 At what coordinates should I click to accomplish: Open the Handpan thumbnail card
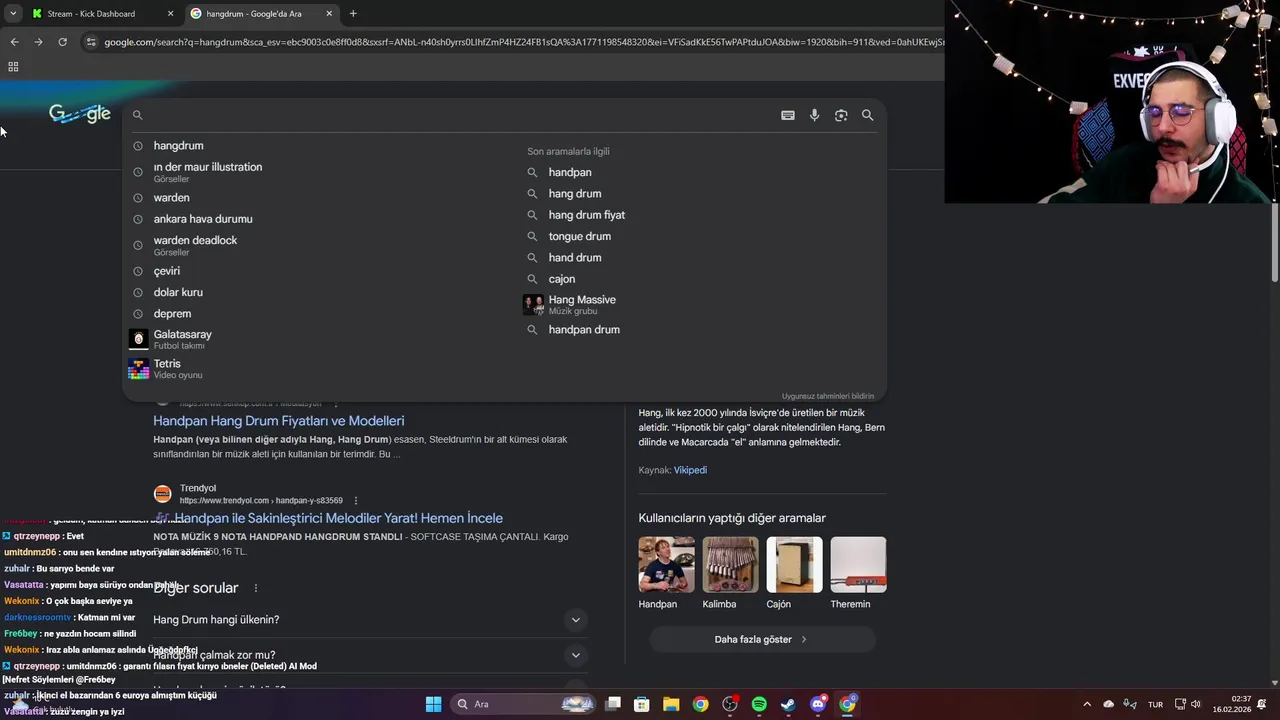666,573
